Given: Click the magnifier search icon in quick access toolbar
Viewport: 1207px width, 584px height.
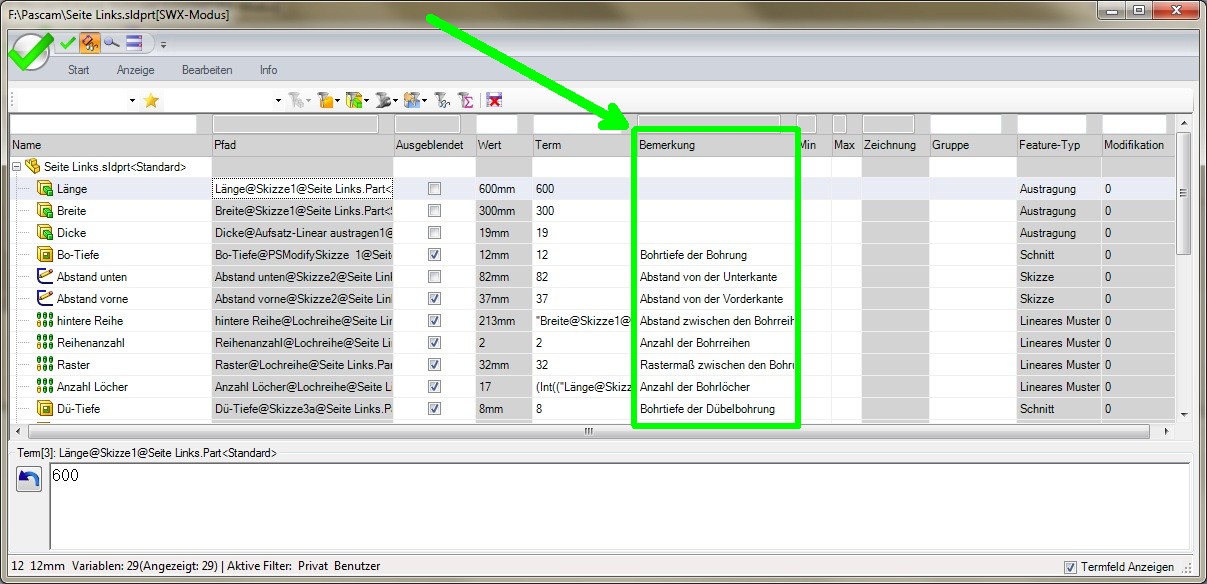Looking at the screenshot, I should tap(111, 43).
